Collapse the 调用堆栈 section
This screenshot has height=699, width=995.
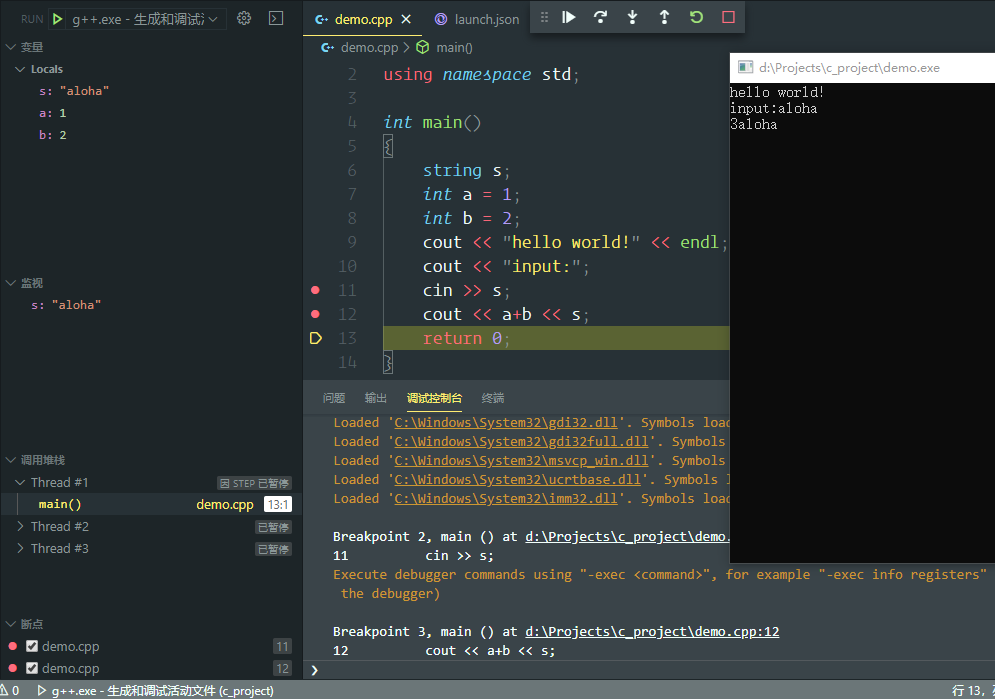[11, 460]
